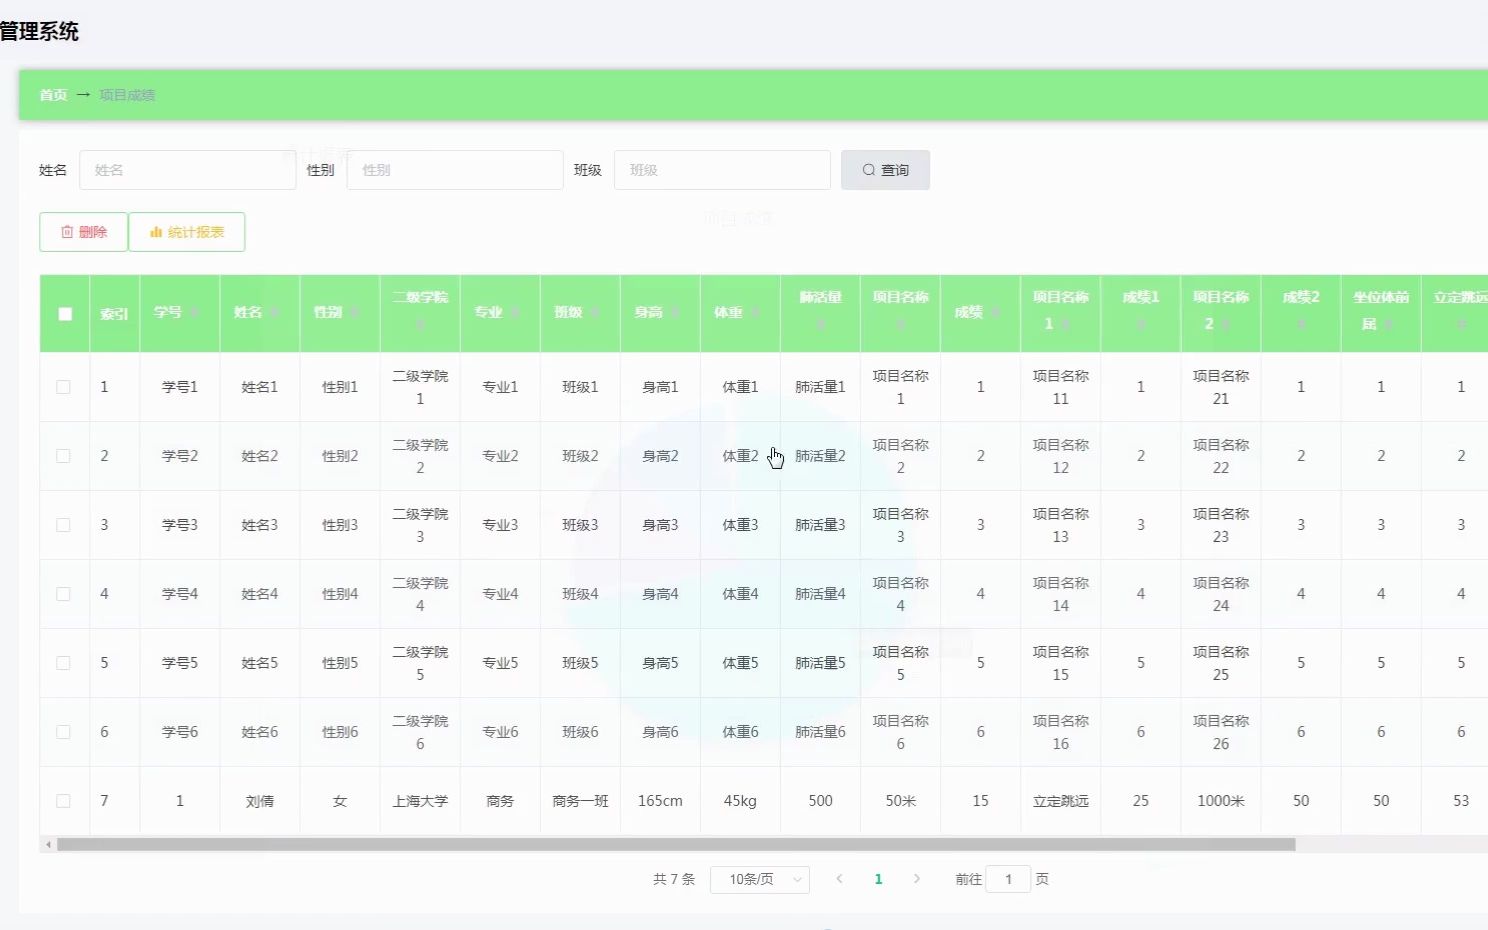Click the cell 学号5
The height and width of the screenshot is (930, 1488).
pos(180,663)
